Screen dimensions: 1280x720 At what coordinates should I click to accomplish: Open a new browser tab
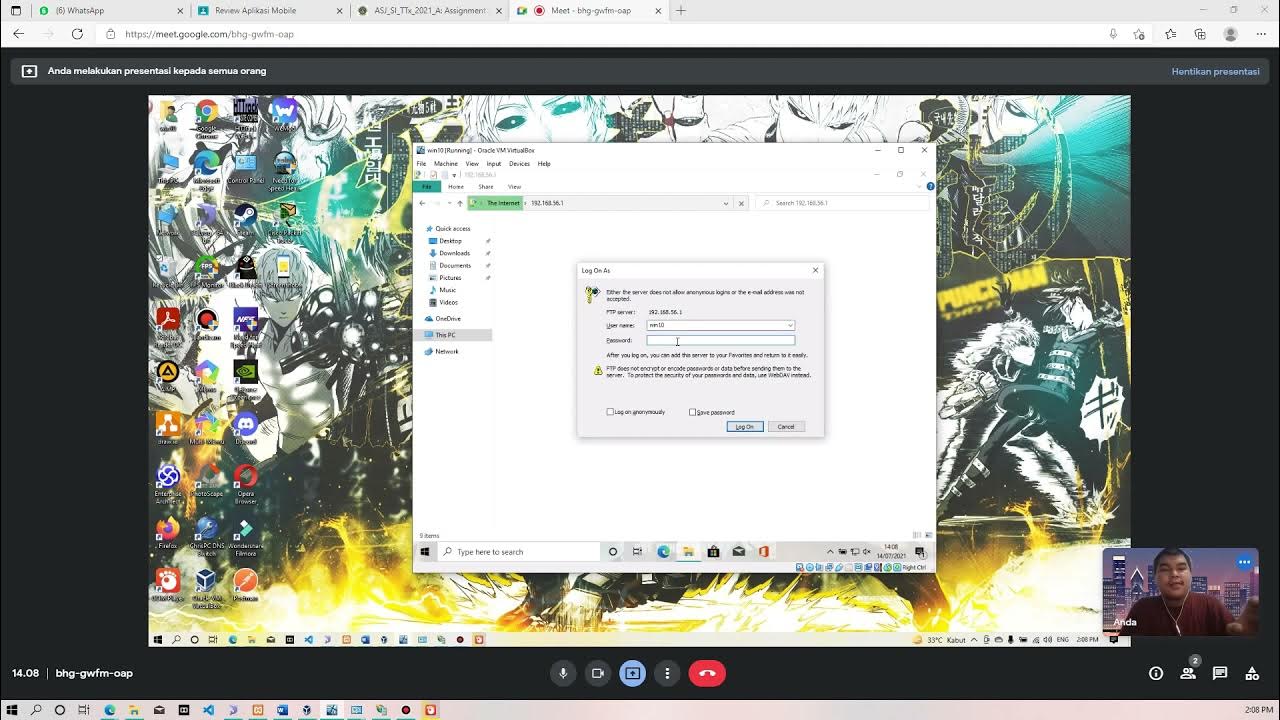coord(681,11)
